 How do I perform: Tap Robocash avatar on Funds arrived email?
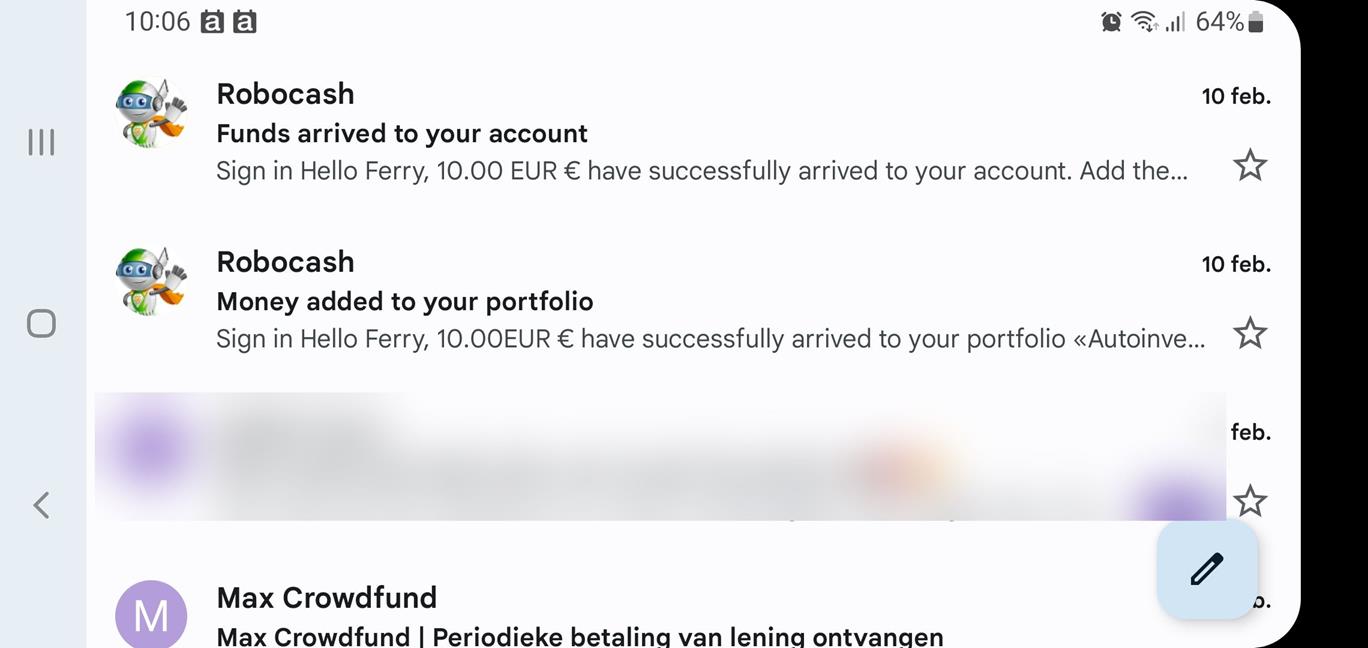point(151,114)
